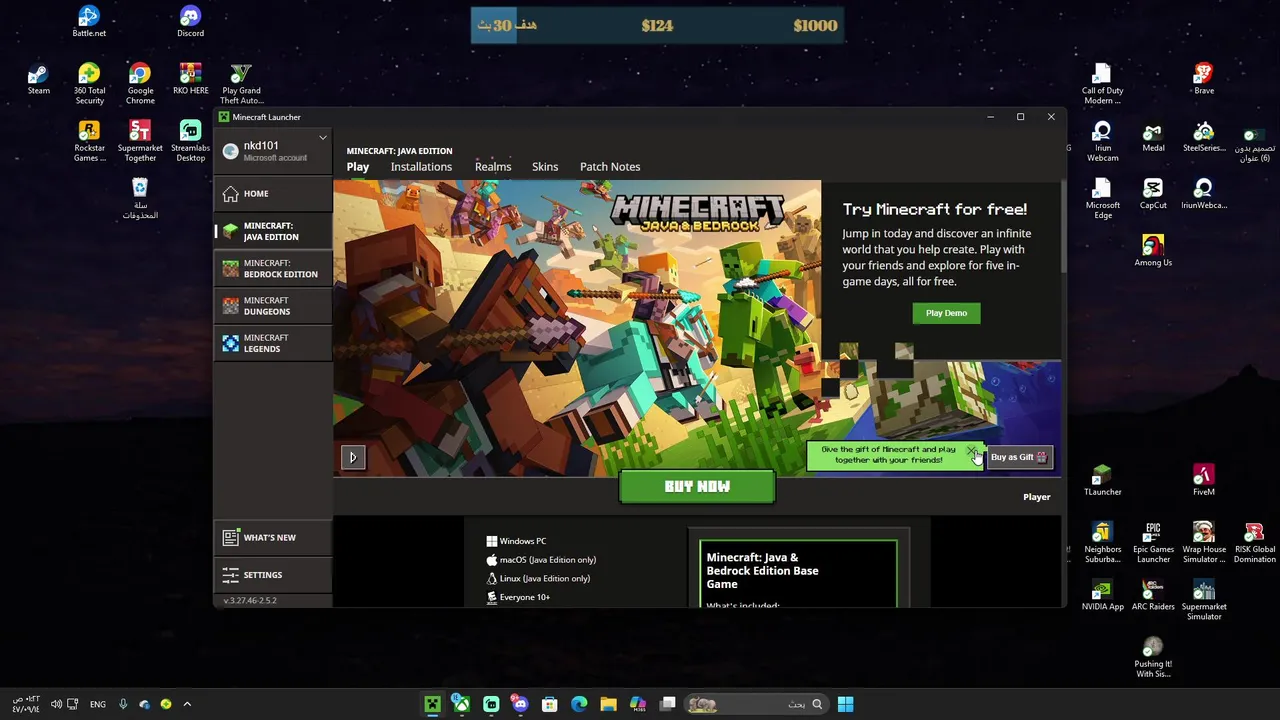Click the green BUY NOW button

[x=697, y=486]
